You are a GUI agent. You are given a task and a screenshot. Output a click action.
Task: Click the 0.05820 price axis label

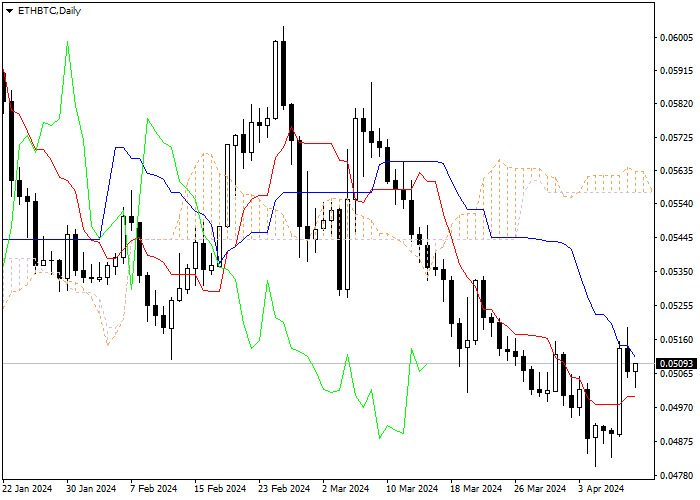coord(677,104)
